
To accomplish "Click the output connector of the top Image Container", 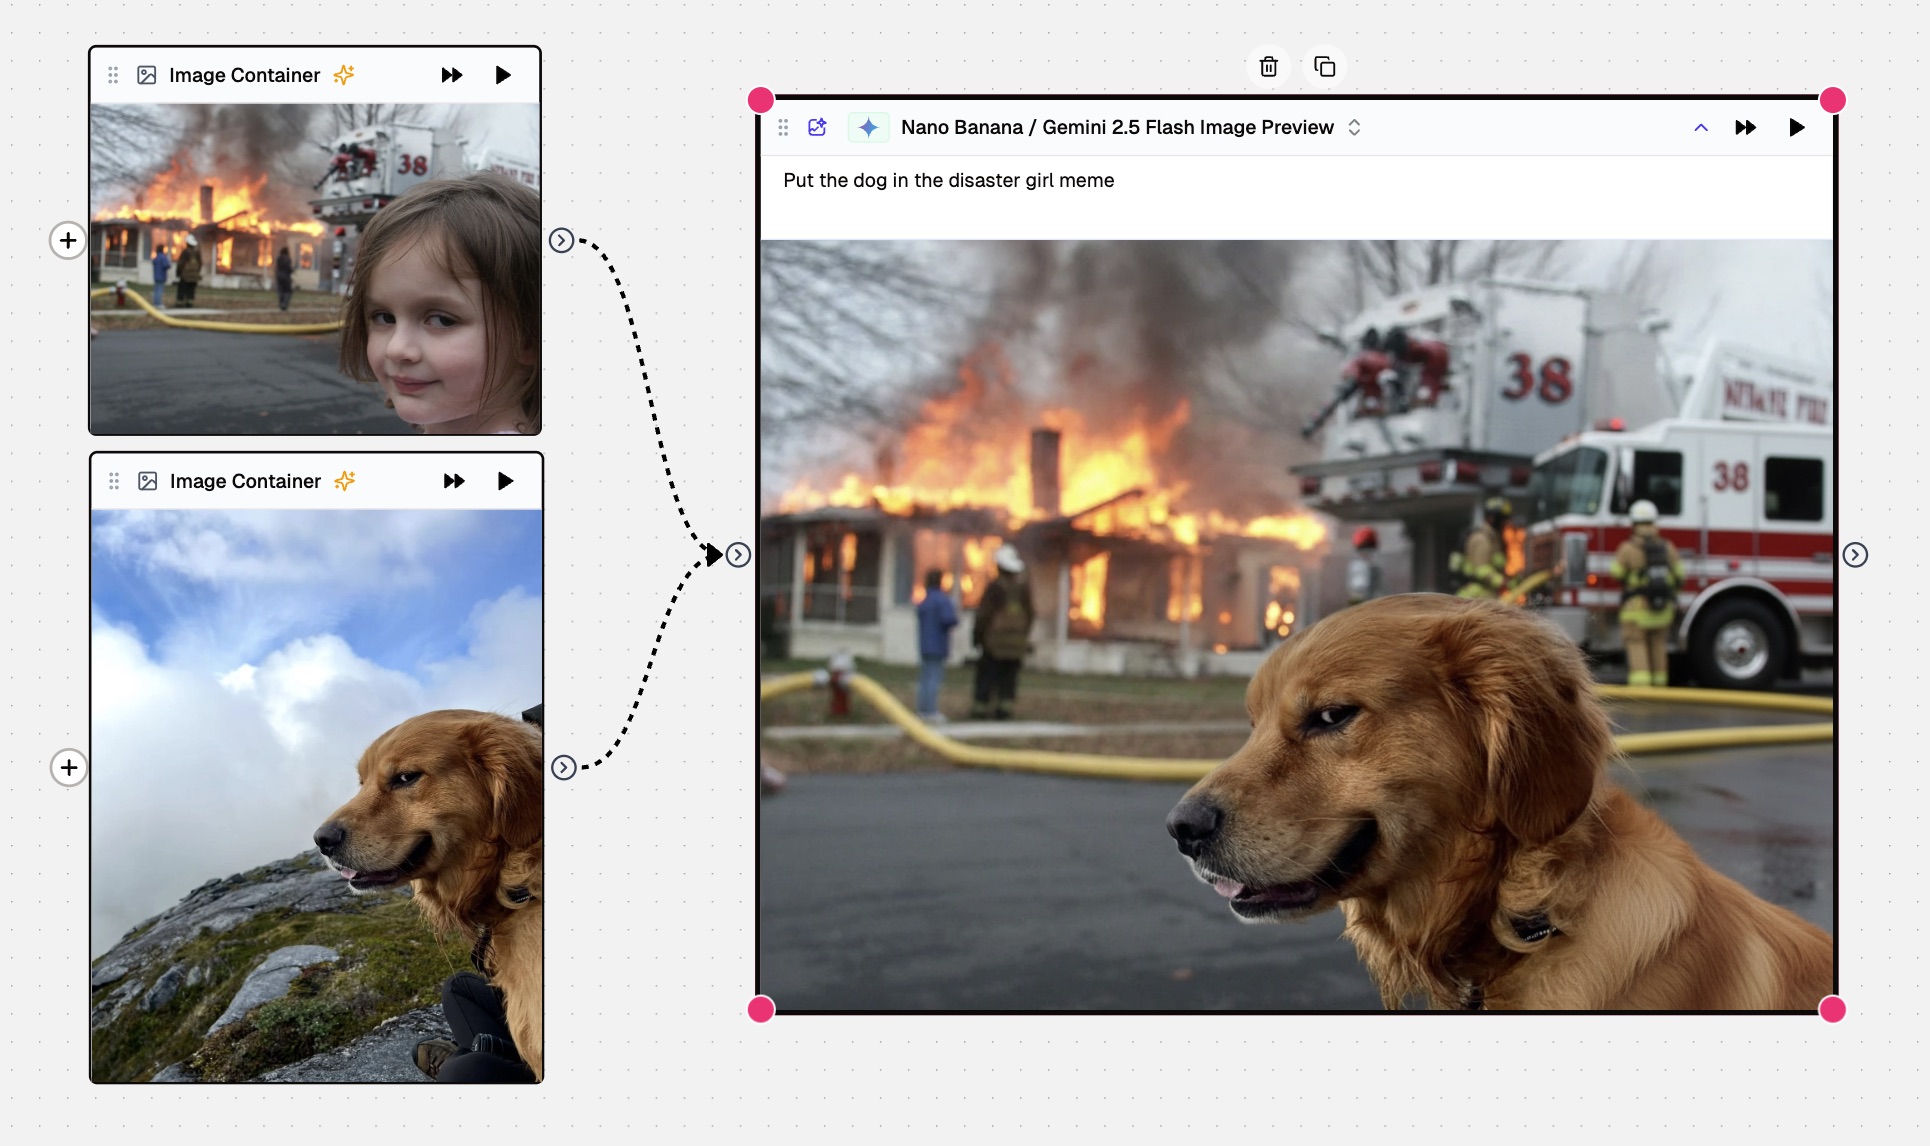I will (563, 240).
